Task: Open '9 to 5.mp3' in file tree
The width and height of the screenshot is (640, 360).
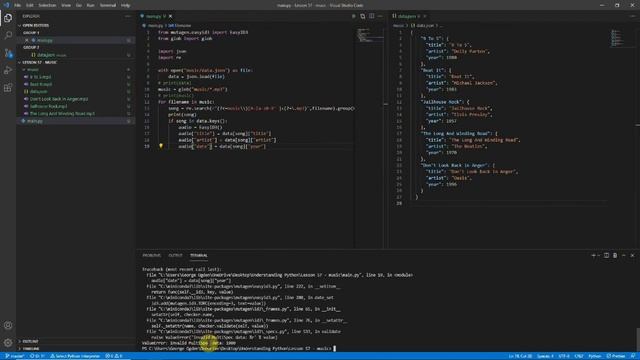Action: pos(76,77)
